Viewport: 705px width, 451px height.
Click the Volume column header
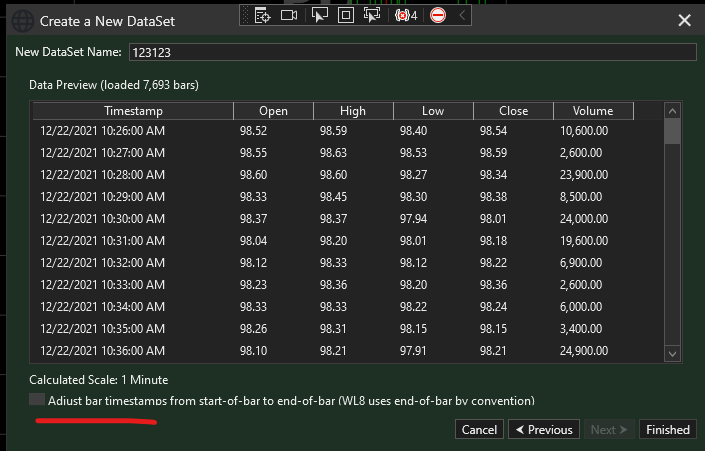(x=593, y=111)
